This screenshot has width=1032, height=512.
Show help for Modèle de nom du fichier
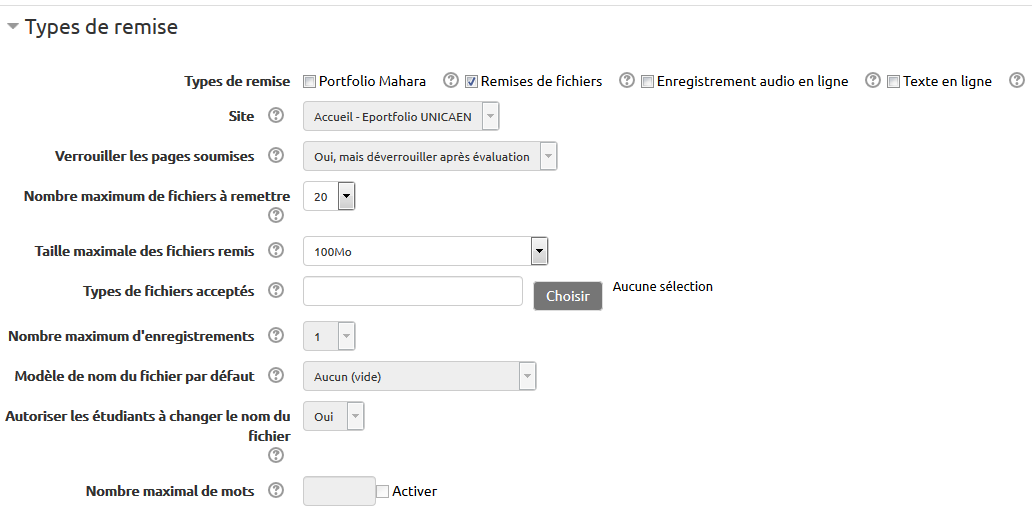[x=276, y=376]
